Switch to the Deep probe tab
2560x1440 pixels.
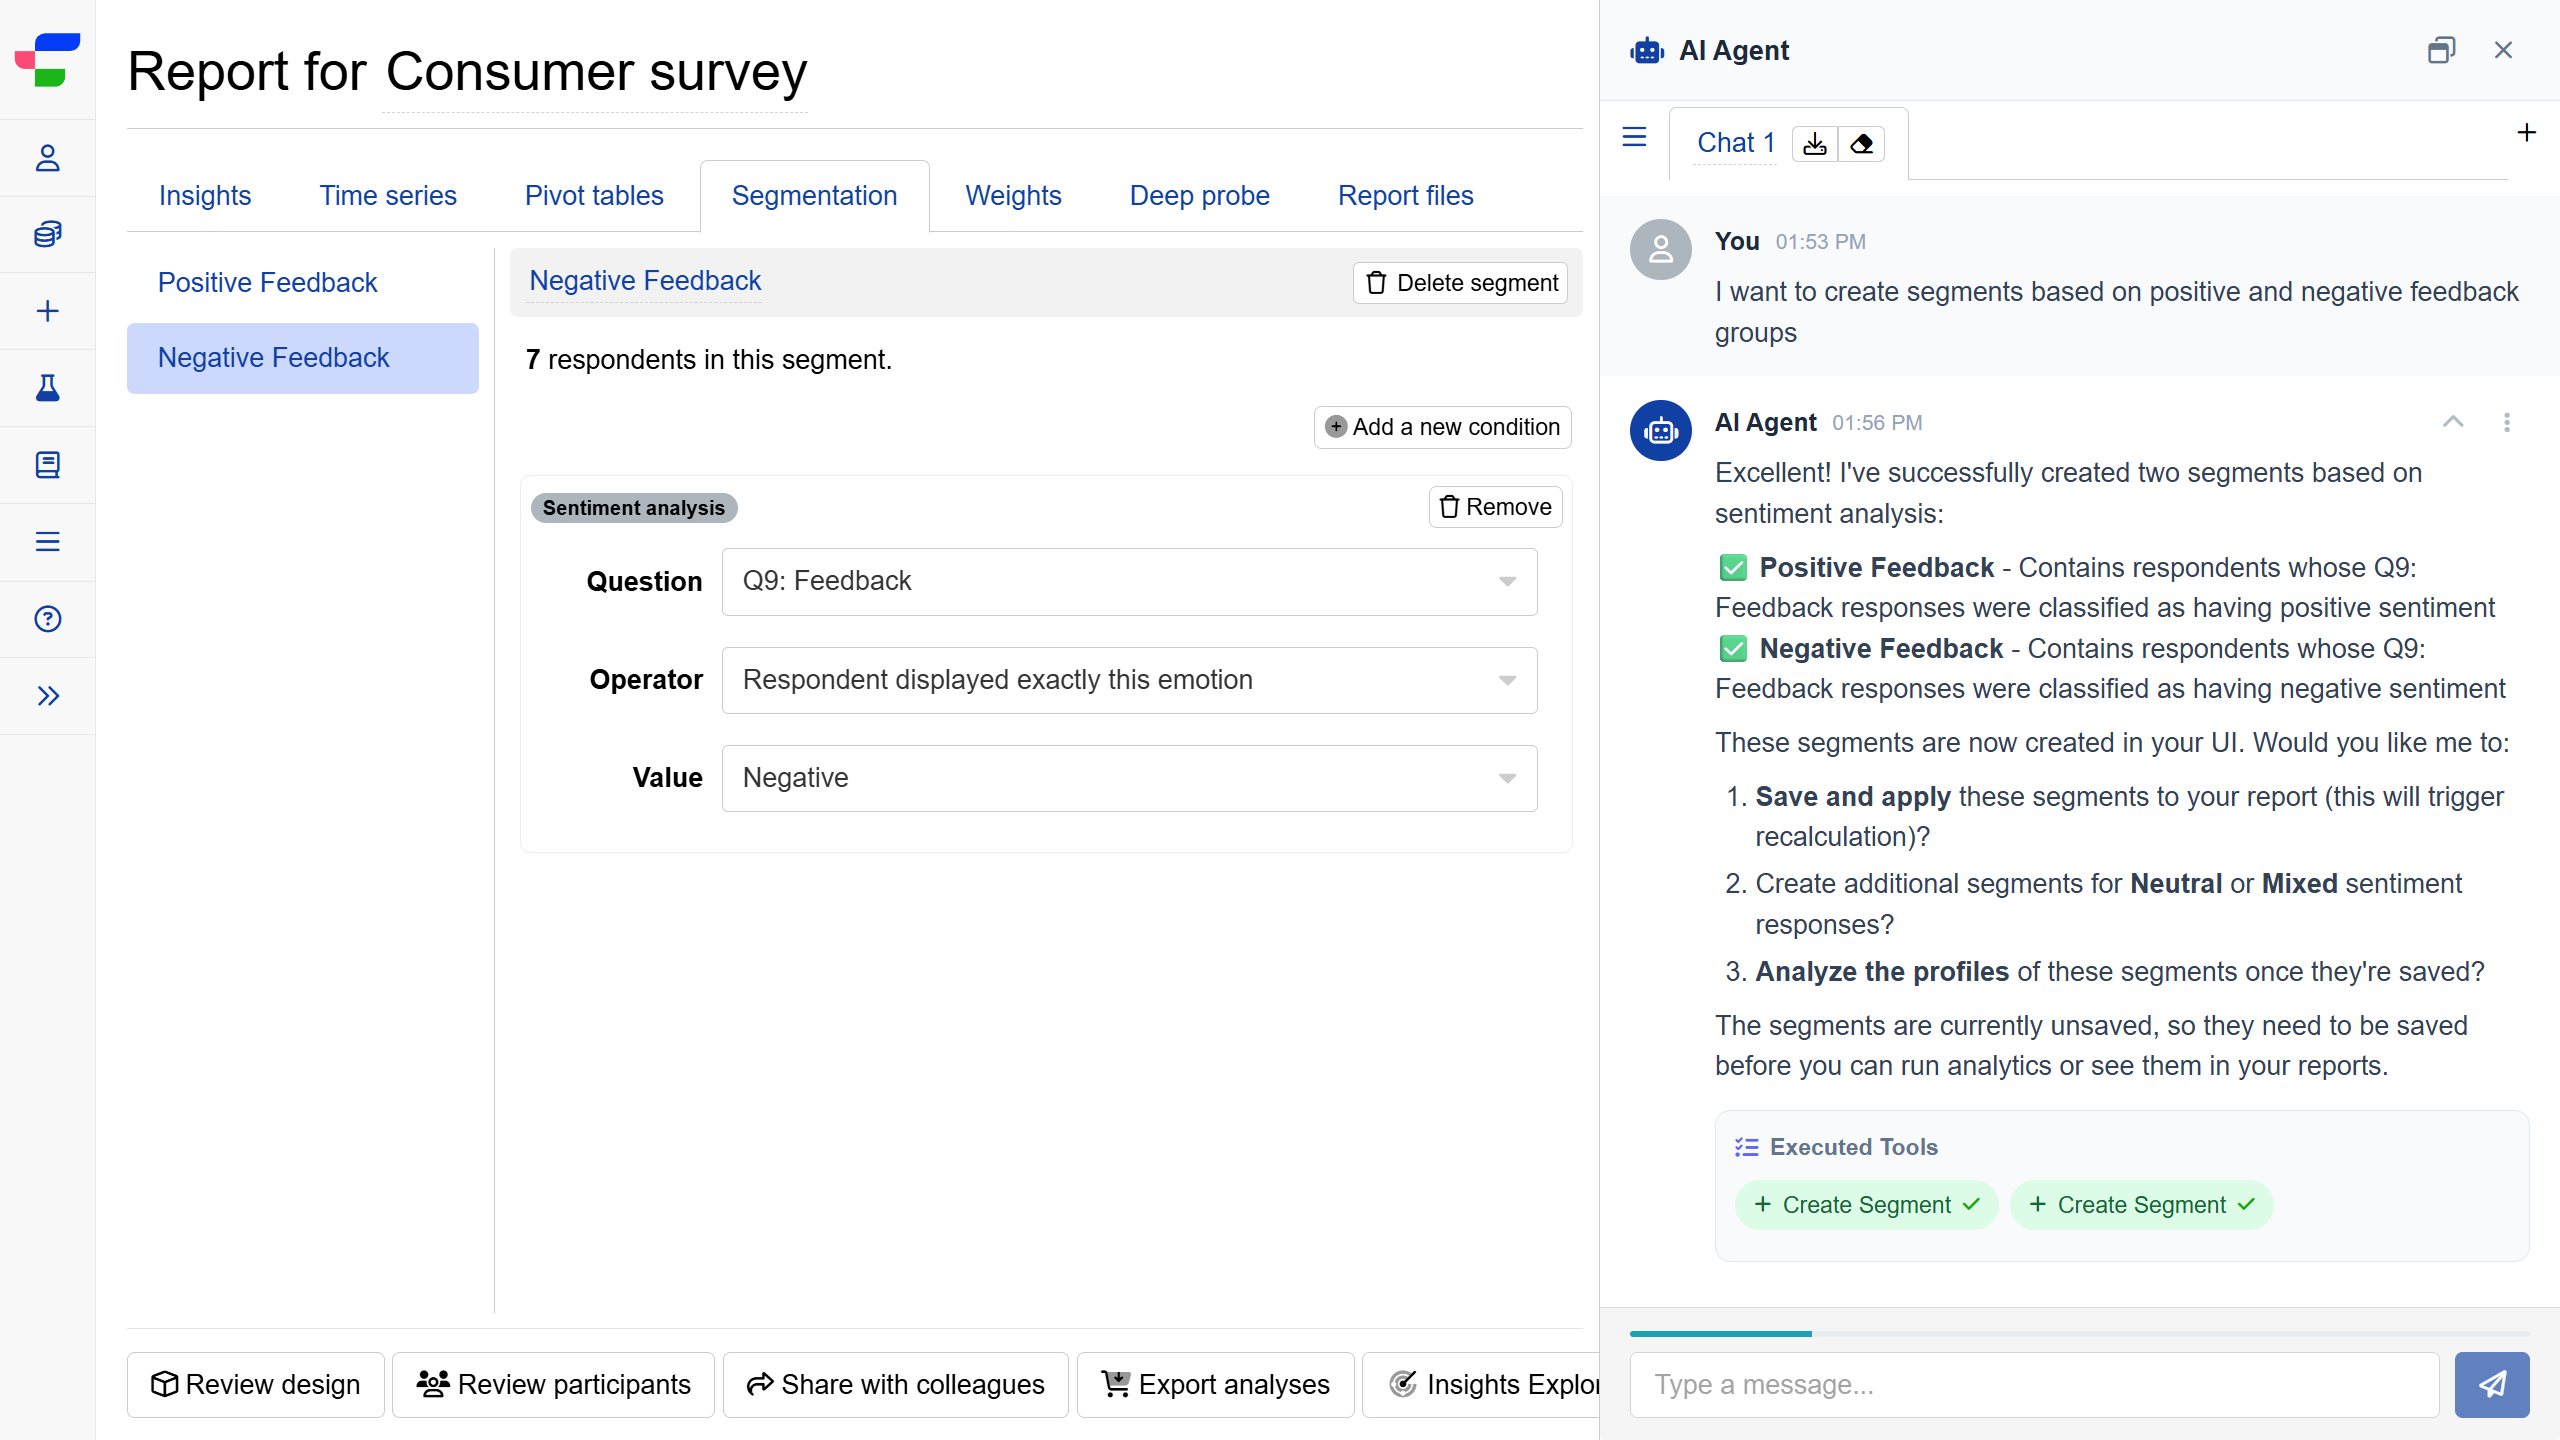[x=1199, y=196]
